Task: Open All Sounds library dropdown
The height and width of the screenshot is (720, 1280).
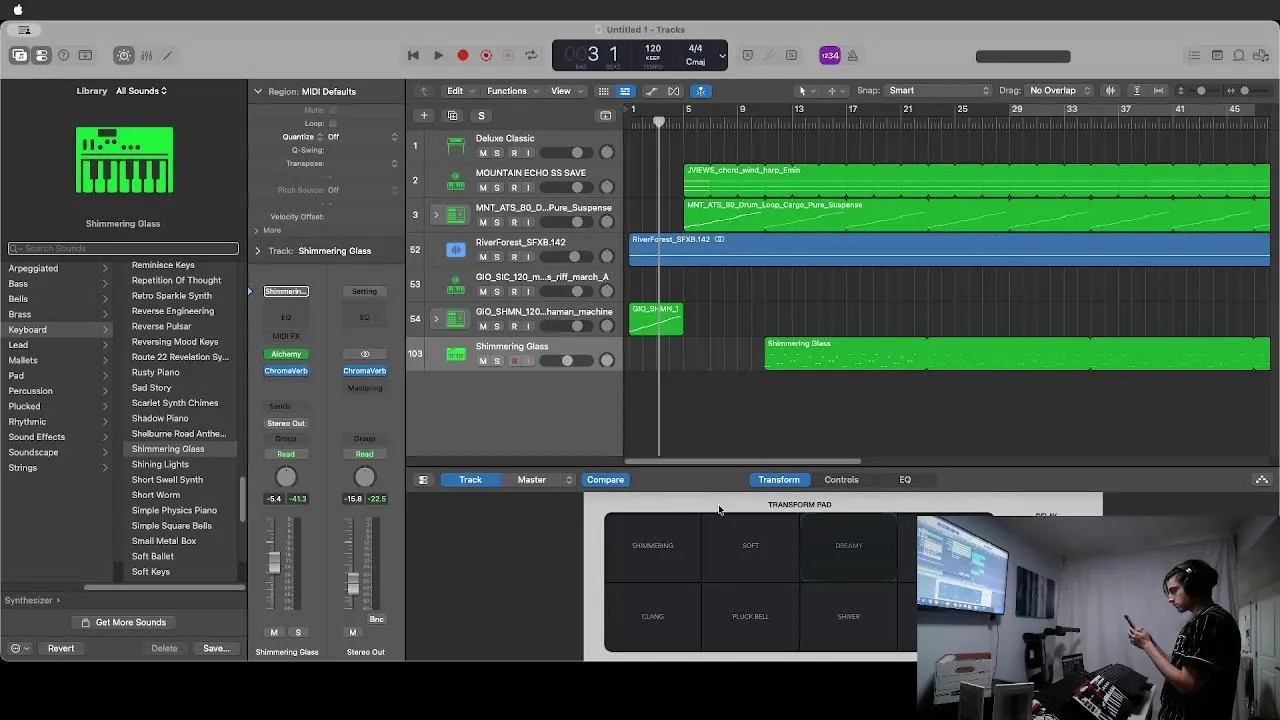Action: coord(141,91)
